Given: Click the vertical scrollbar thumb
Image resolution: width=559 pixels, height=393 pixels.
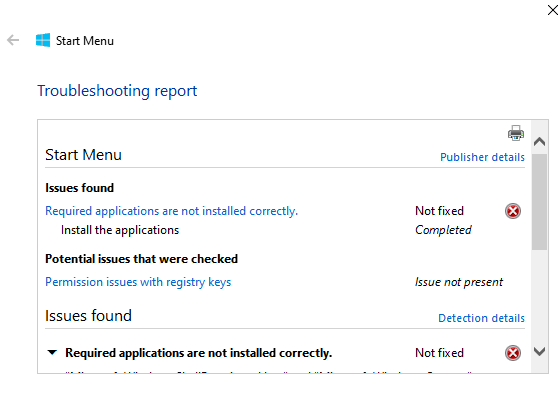Looking at the screenshot, I should 539,202.
